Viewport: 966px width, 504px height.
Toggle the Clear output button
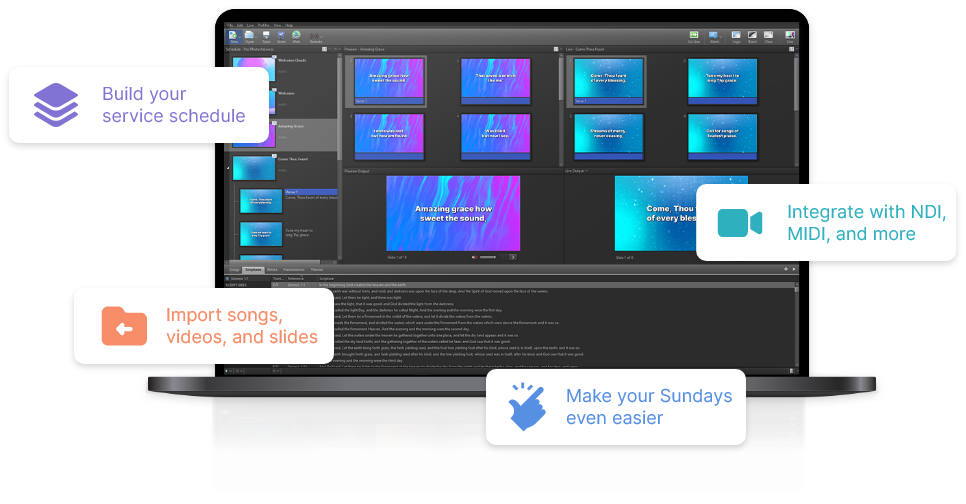click(x=768, y=36)
